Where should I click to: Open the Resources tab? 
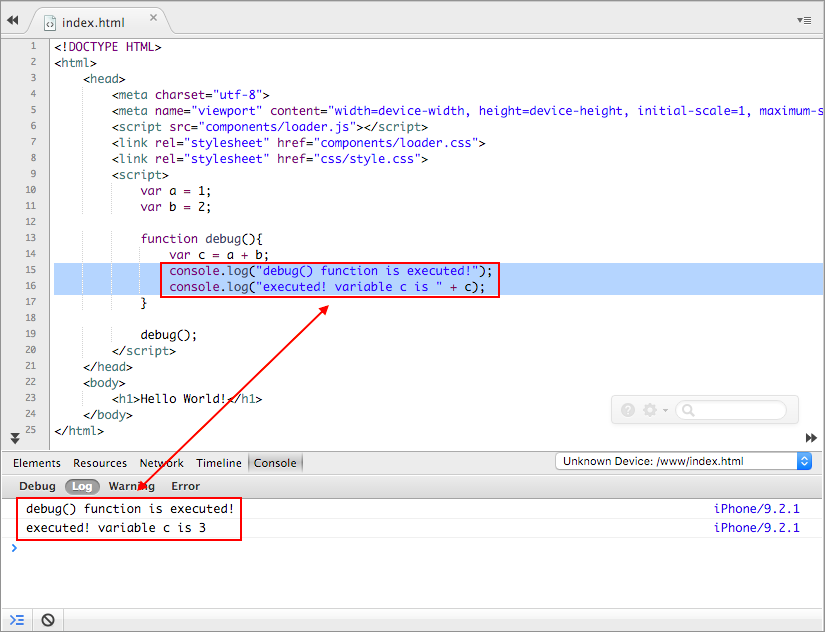click(x=100, y=463)
